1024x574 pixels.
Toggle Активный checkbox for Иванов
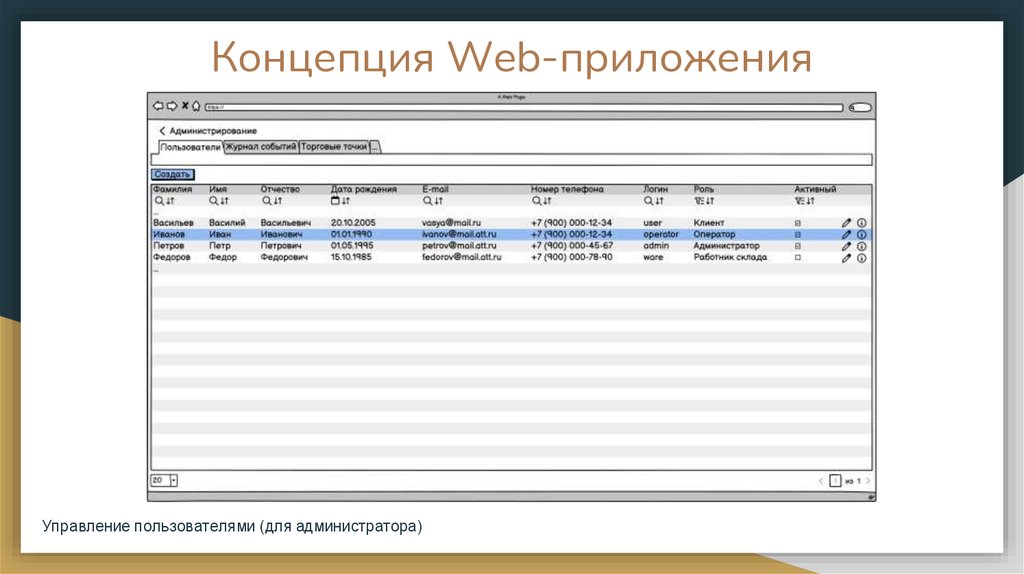(797, 234)
